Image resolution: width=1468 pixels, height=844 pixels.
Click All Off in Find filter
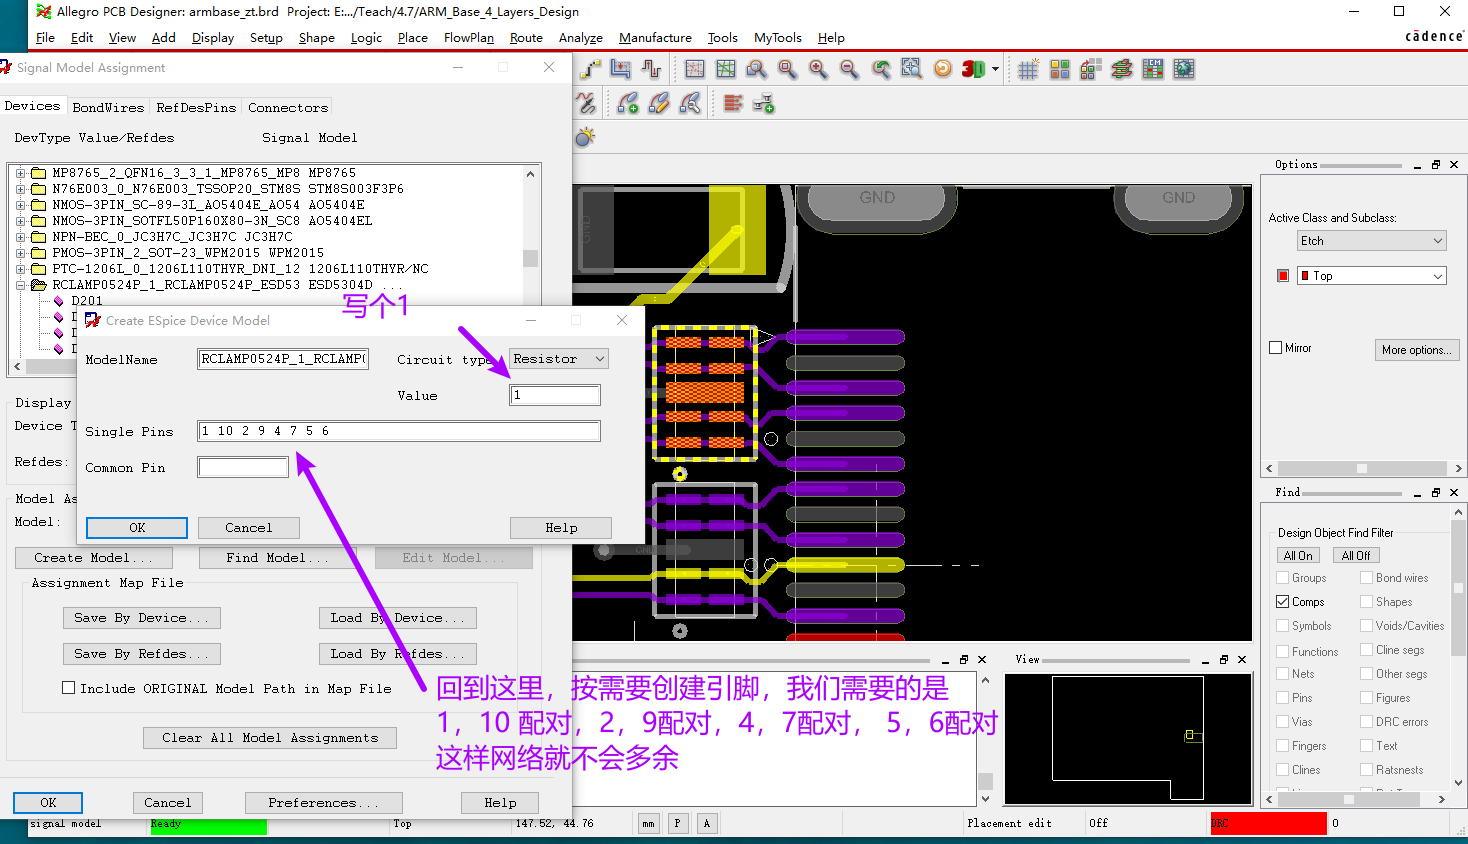1356,556
